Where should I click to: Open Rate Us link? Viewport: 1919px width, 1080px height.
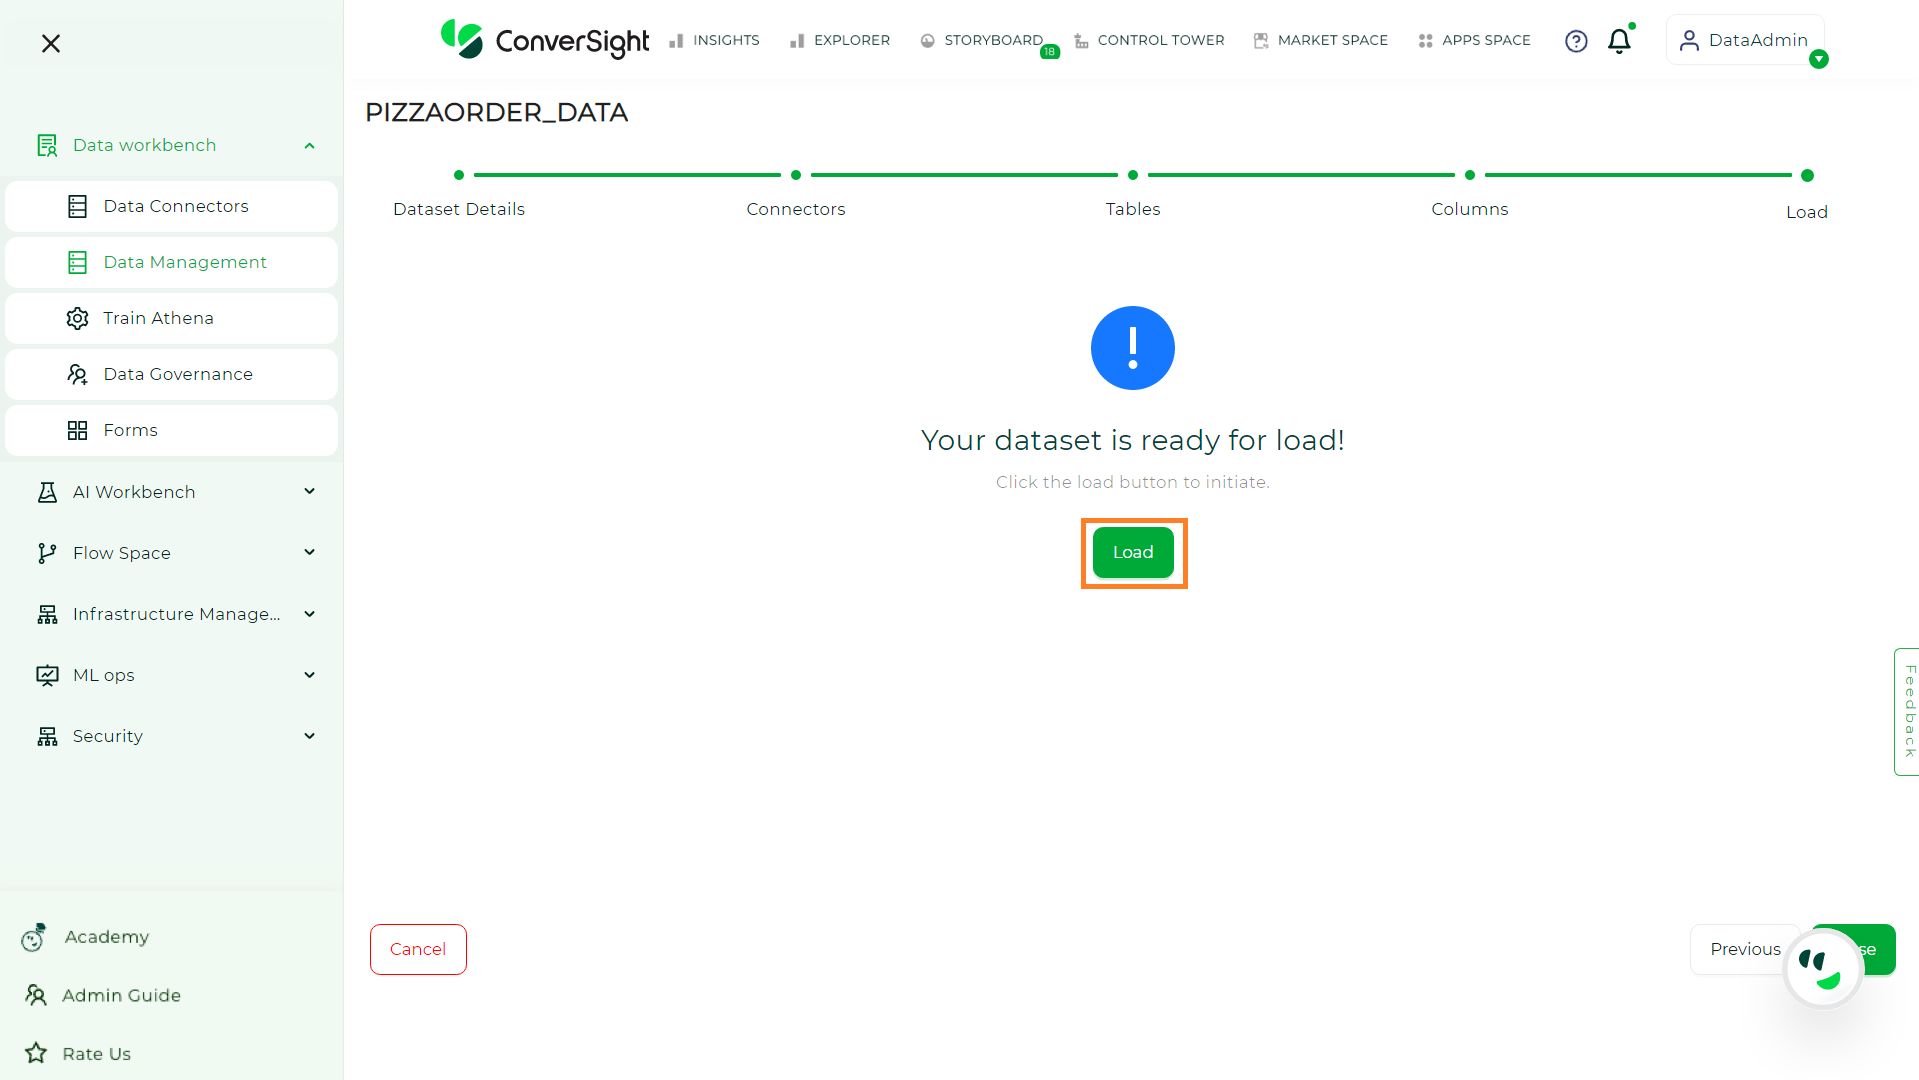96,1054
